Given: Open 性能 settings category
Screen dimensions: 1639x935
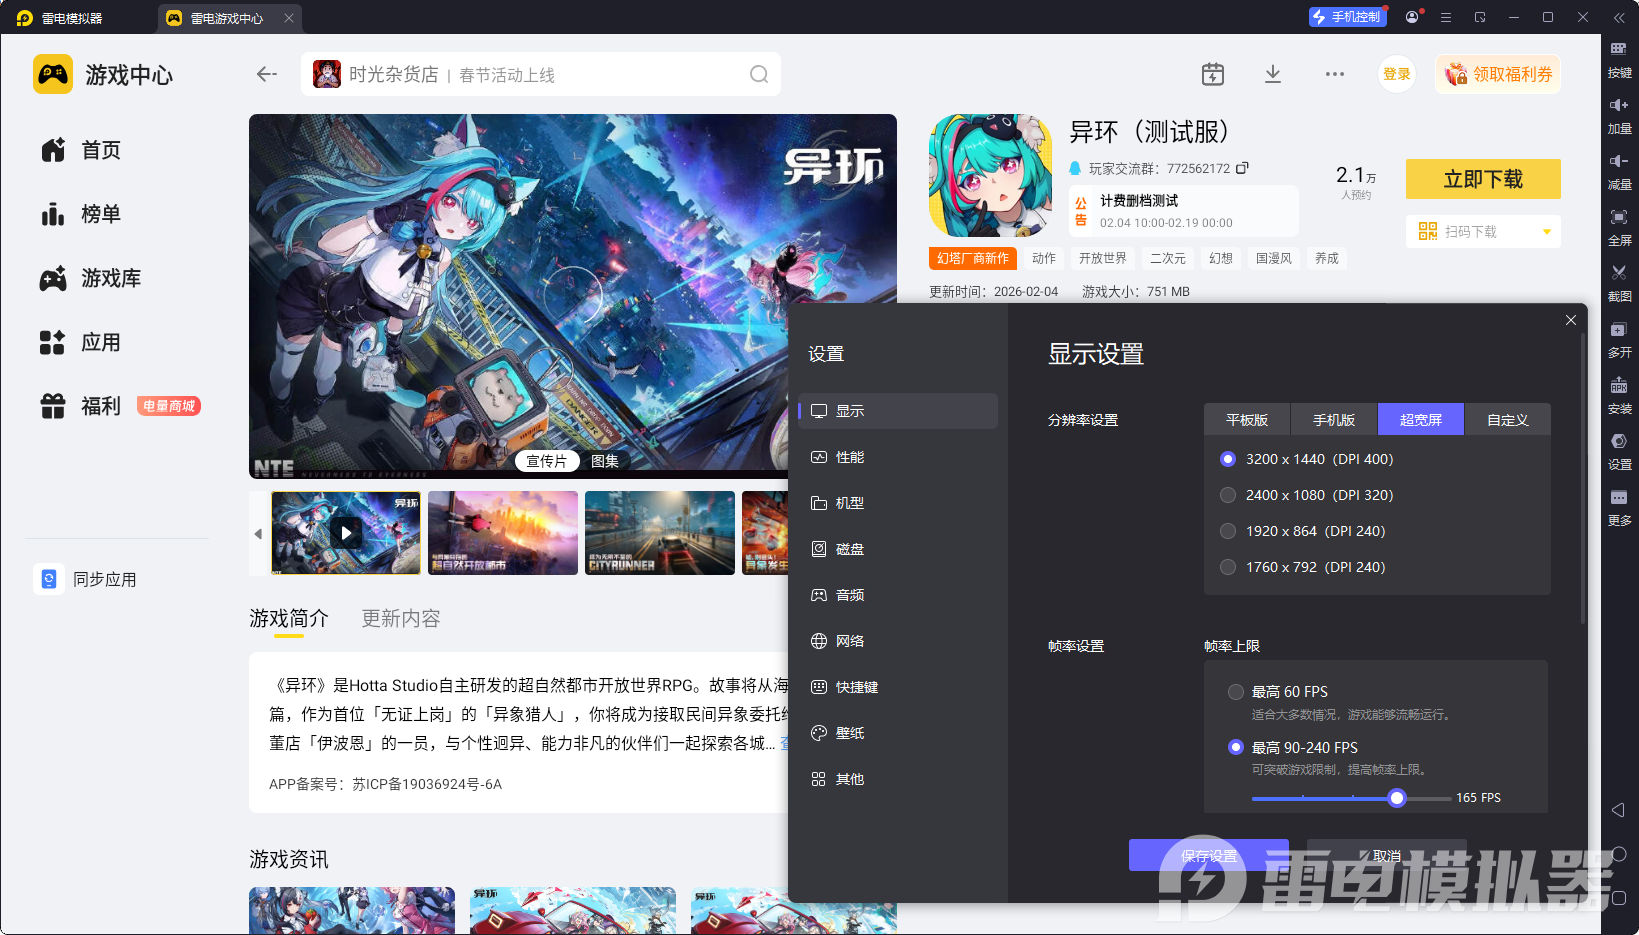Looking at the screenshot, I should 898,457.
